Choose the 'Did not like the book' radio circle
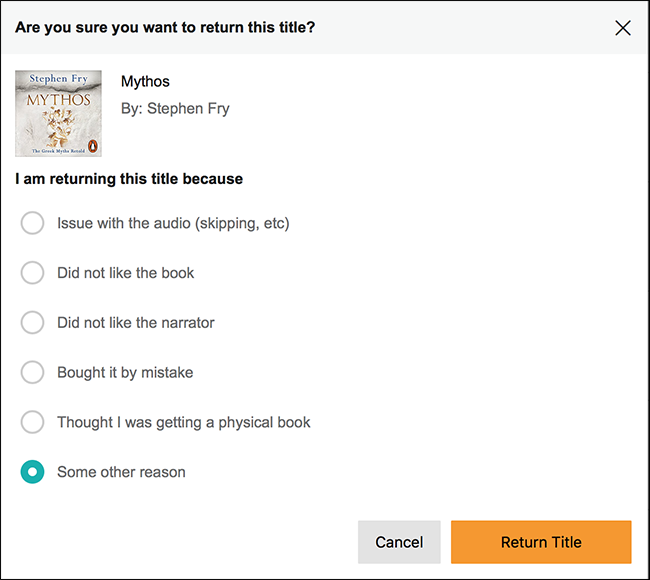Viewport: 650px width, 580px height. (x=32, y=273)
